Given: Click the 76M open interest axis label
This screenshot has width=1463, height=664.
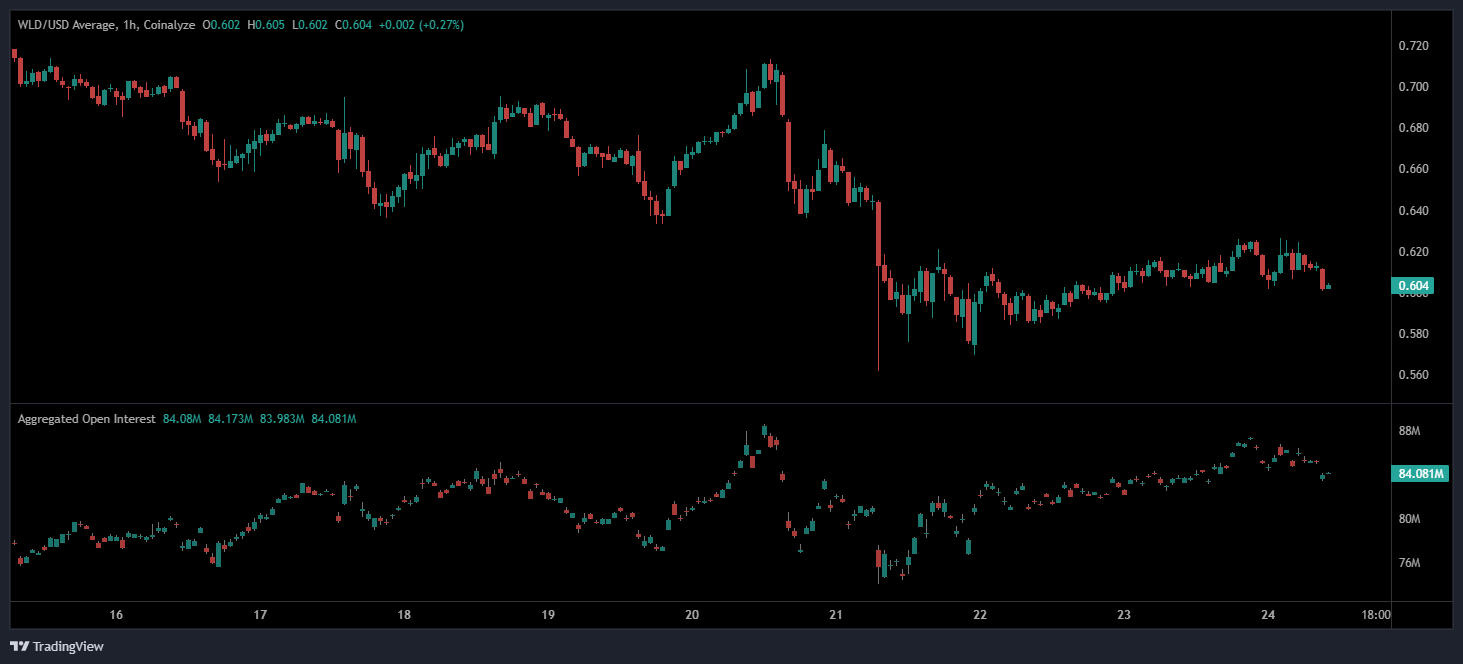Looking at the screenshot, I should tap(1409, 563).
